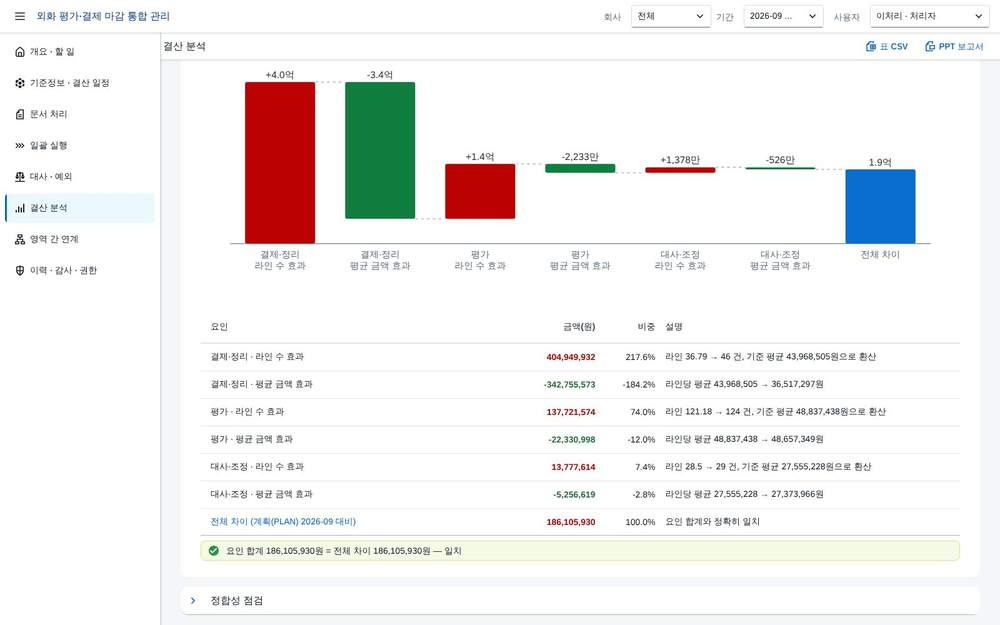Screen dimensions: 1000x625
Task: Click the scales icon beside 대사 · 예외
Action: pos(20,177)
